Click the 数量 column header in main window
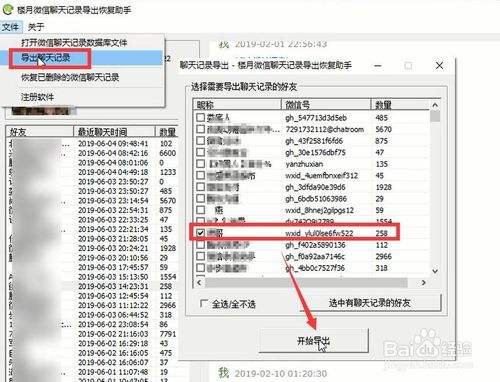500x382 pixels. coord(167,132)
